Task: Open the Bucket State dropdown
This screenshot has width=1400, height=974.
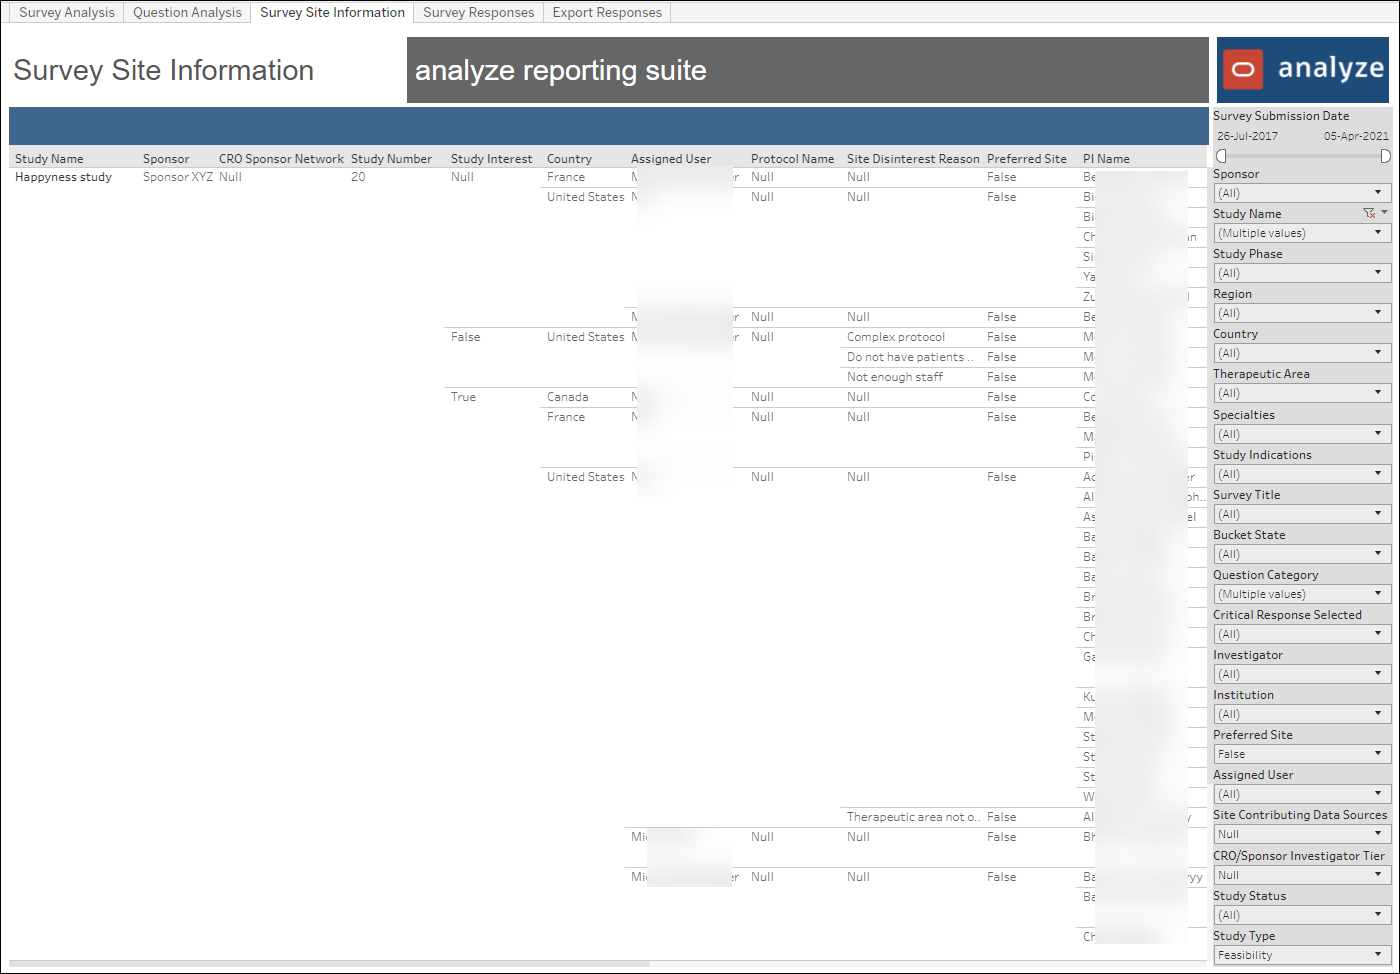Action: (1302, 554)
